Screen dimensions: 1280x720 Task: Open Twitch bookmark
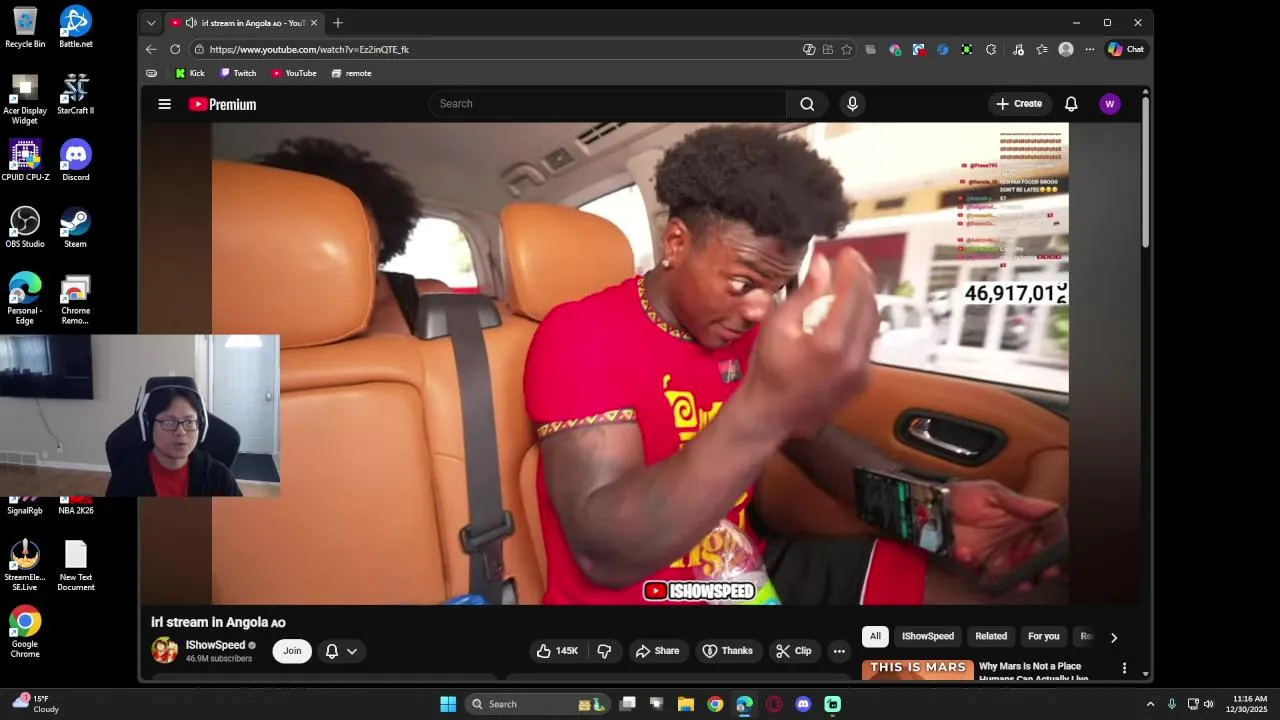tap(238, 73)
